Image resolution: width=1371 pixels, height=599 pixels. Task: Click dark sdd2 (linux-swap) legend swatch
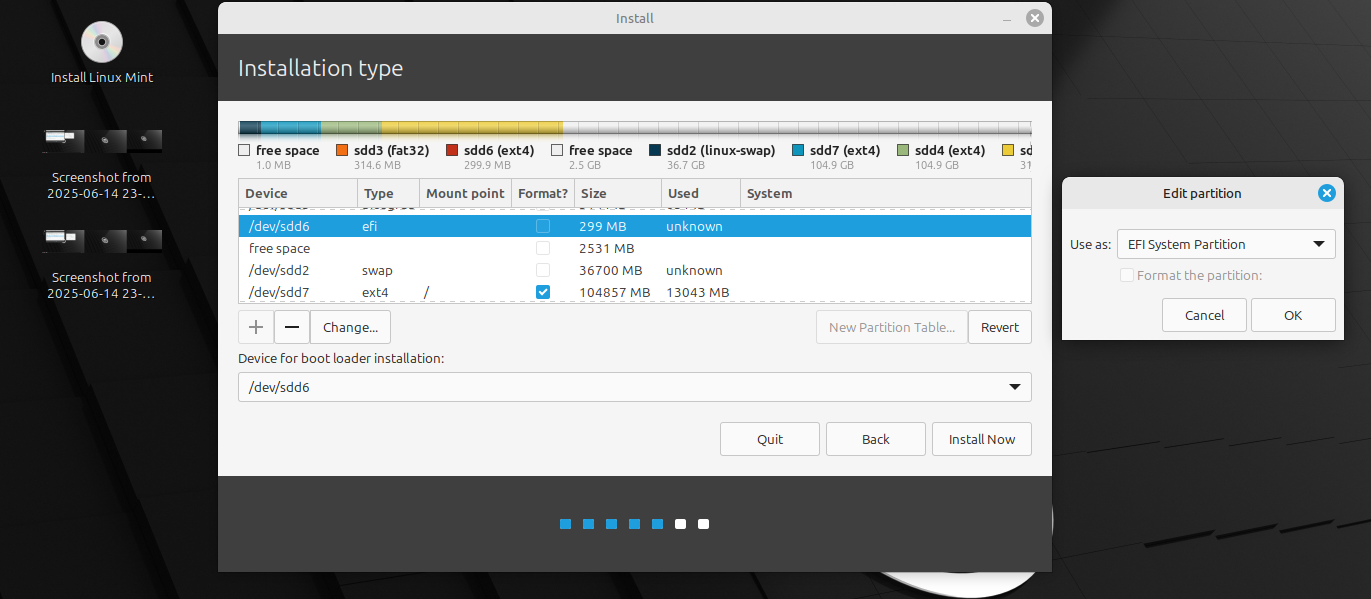tap(655, 150)
